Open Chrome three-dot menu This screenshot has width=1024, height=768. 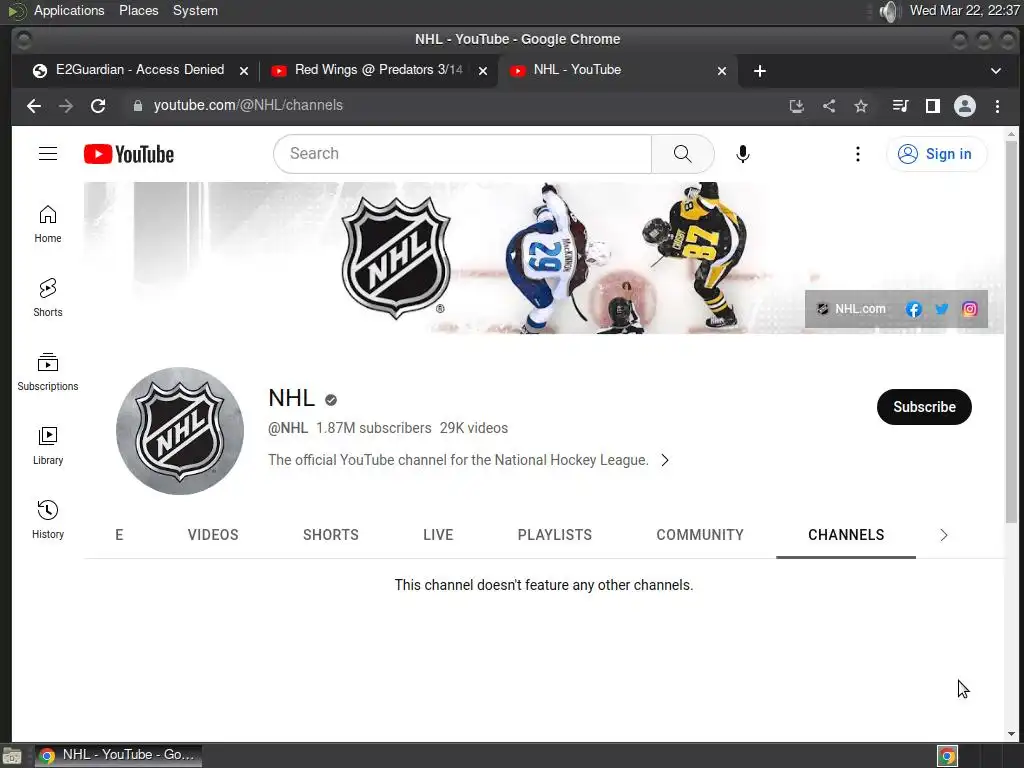tap(997, 106)
